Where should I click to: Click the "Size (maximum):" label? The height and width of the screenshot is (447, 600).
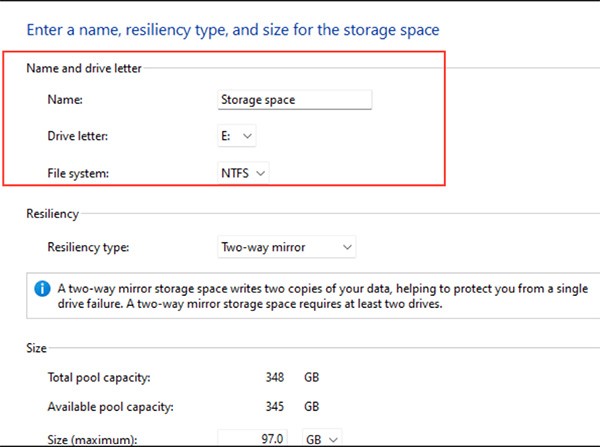91,439
